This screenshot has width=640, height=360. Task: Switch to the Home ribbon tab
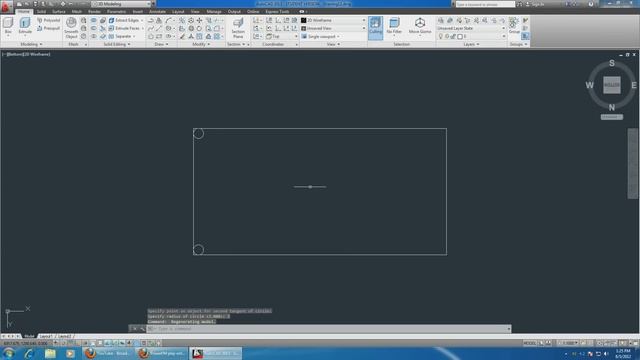click(x=24, y=11)
